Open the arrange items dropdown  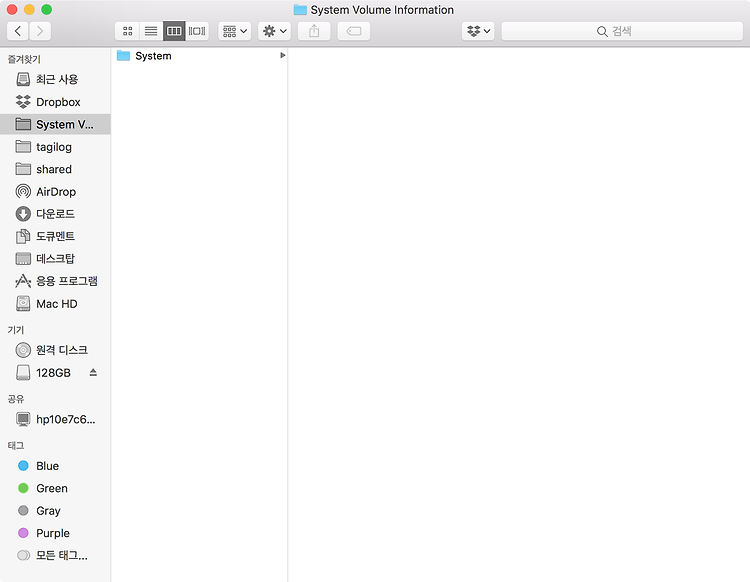click(235, 31)
